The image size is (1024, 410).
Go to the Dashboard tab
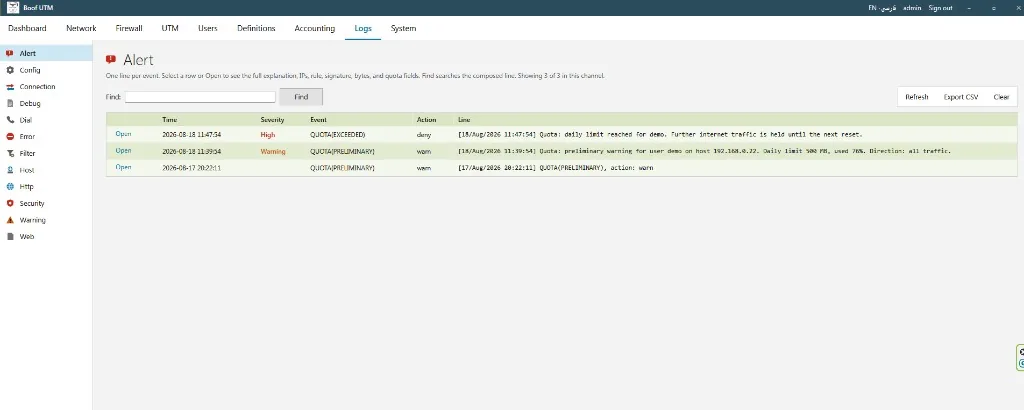pos(27,28)
